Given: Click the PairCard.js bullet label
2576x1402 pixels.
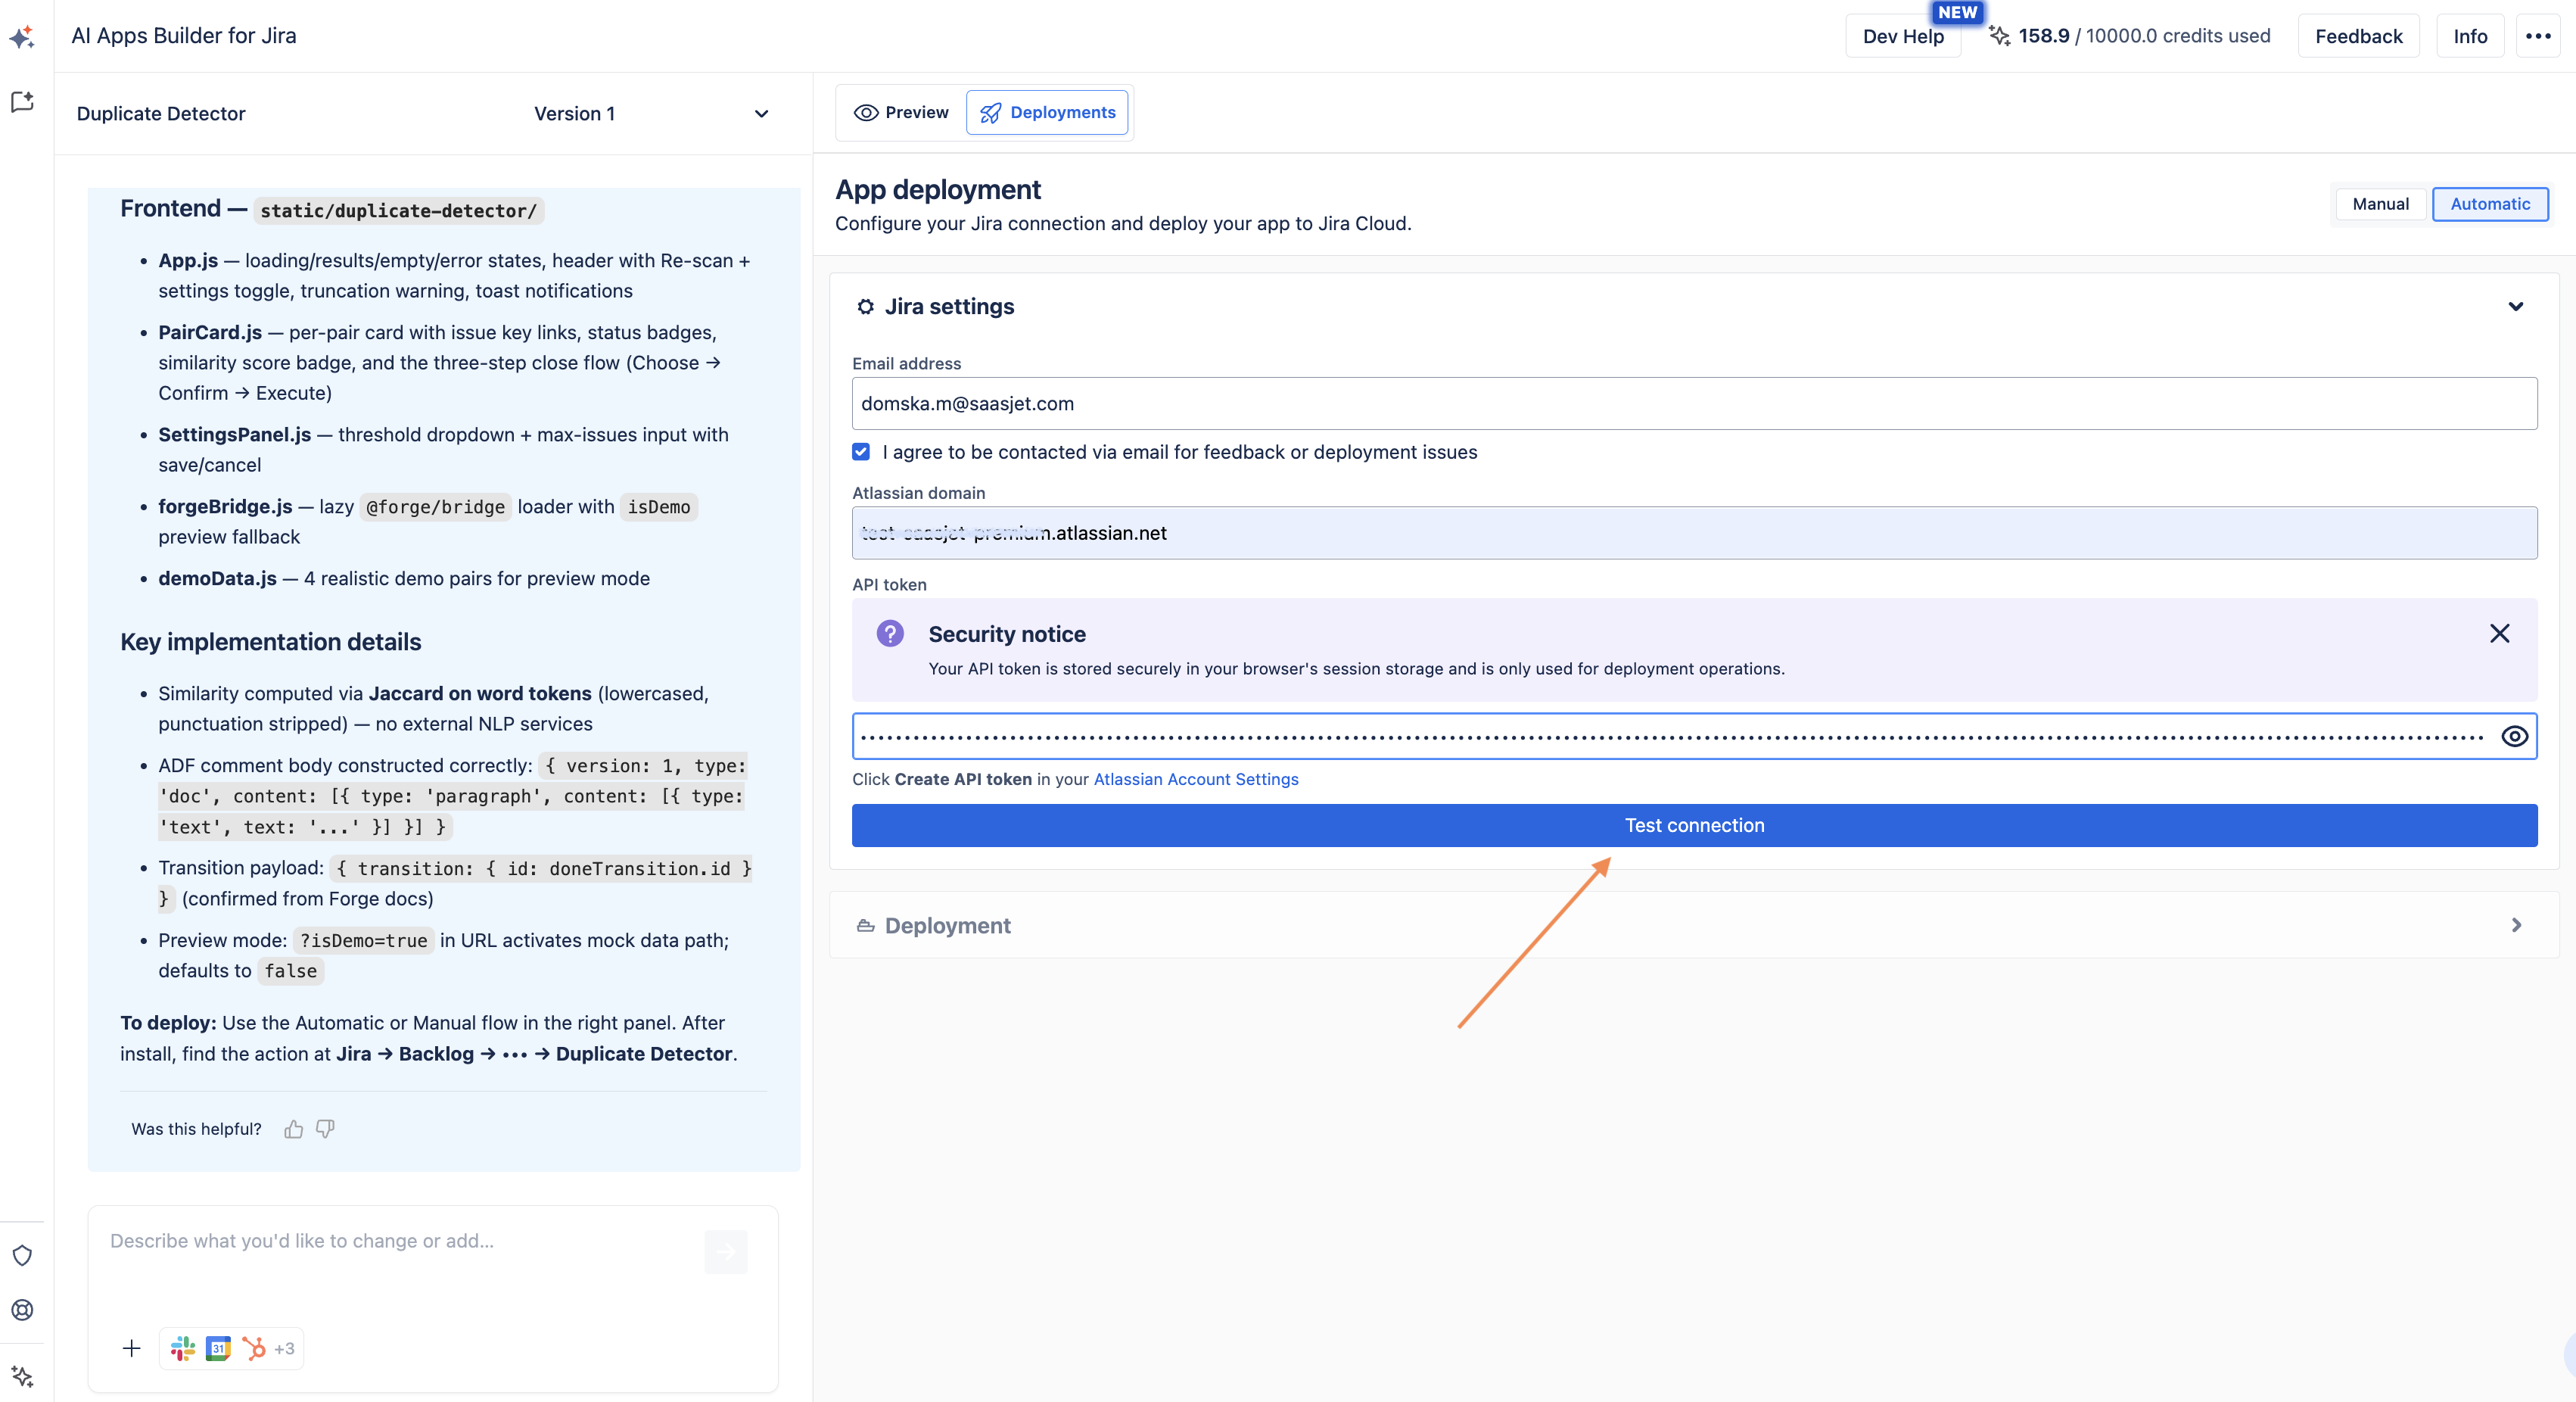Looking at the screenshot, I should (210, 332).
